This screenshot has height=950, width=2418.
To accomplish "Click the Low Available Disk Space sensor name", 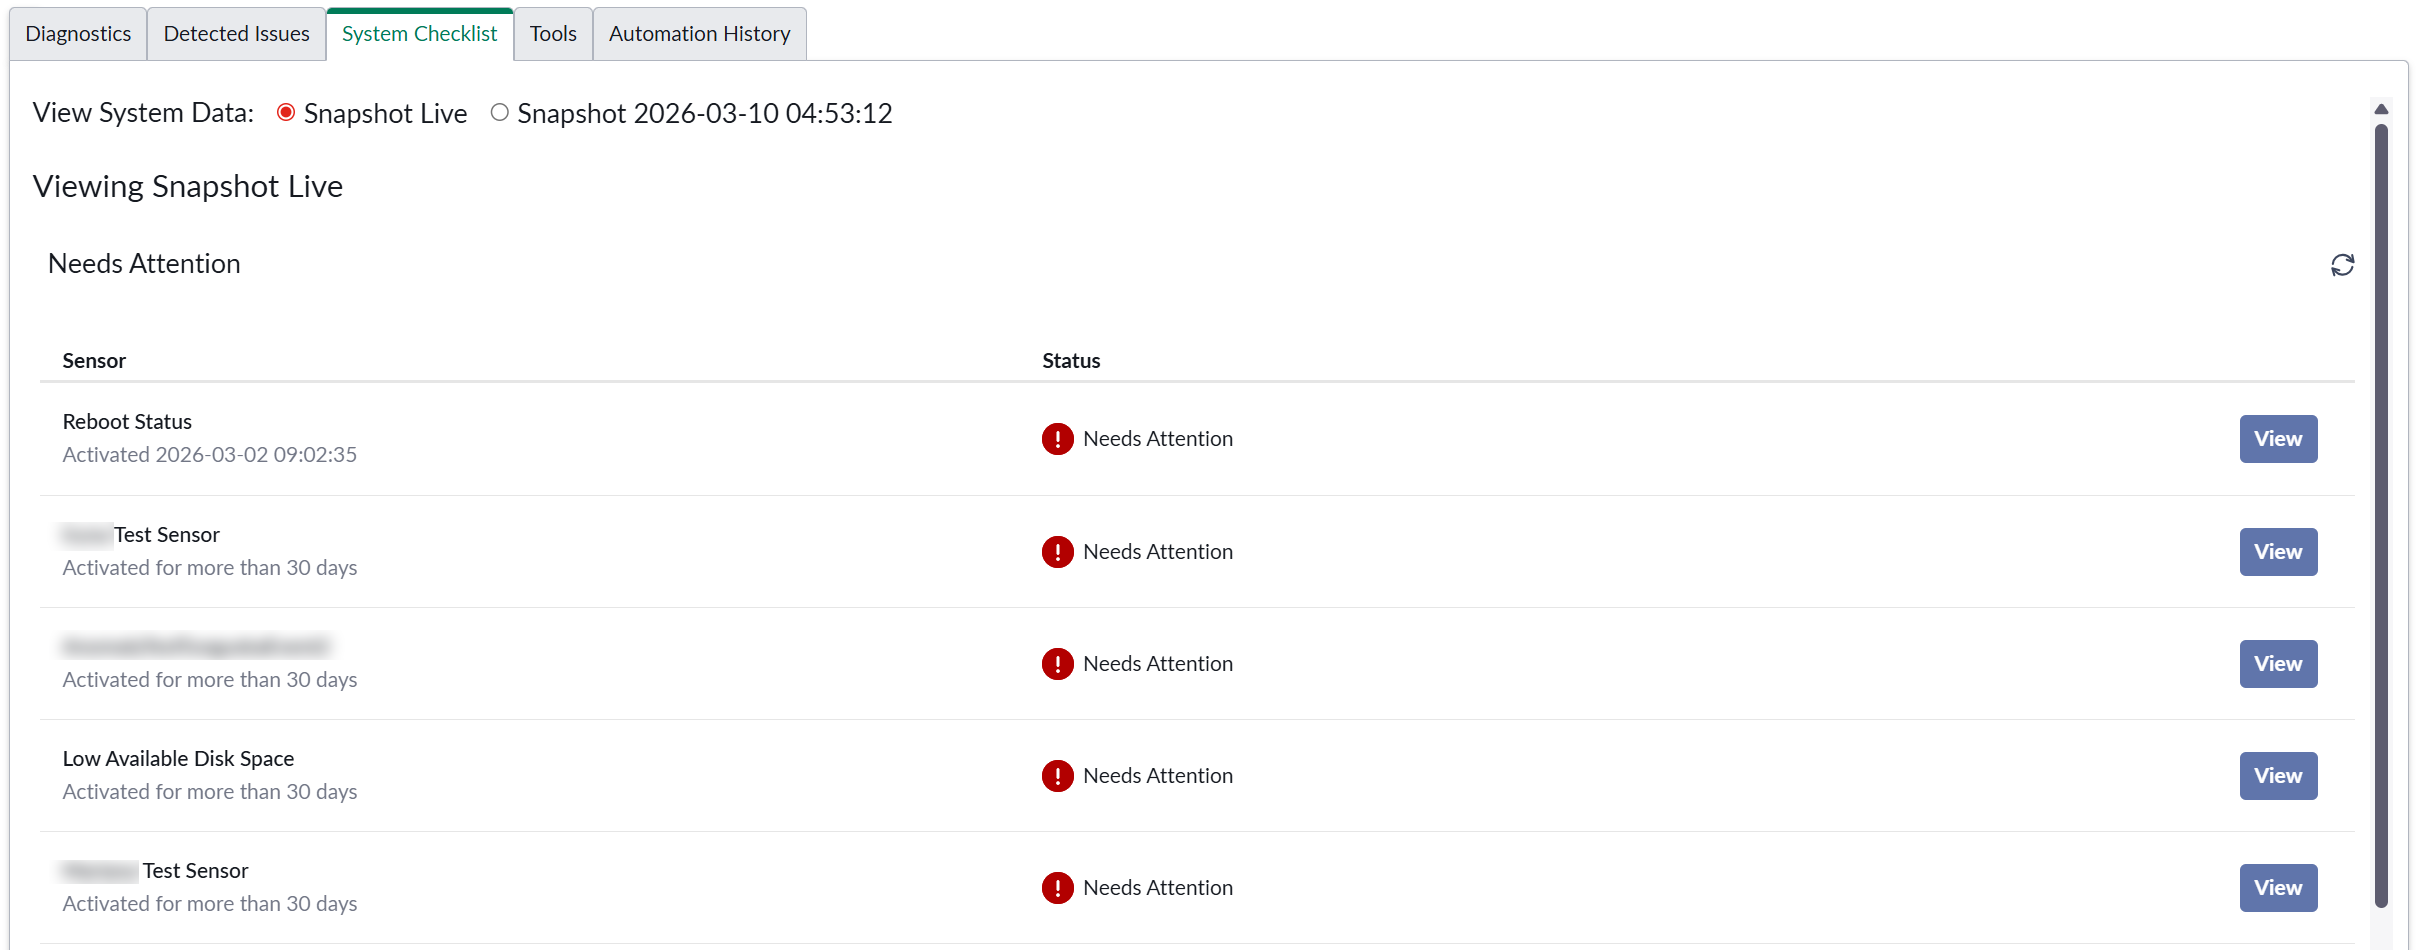I will (x=178, y=759).
